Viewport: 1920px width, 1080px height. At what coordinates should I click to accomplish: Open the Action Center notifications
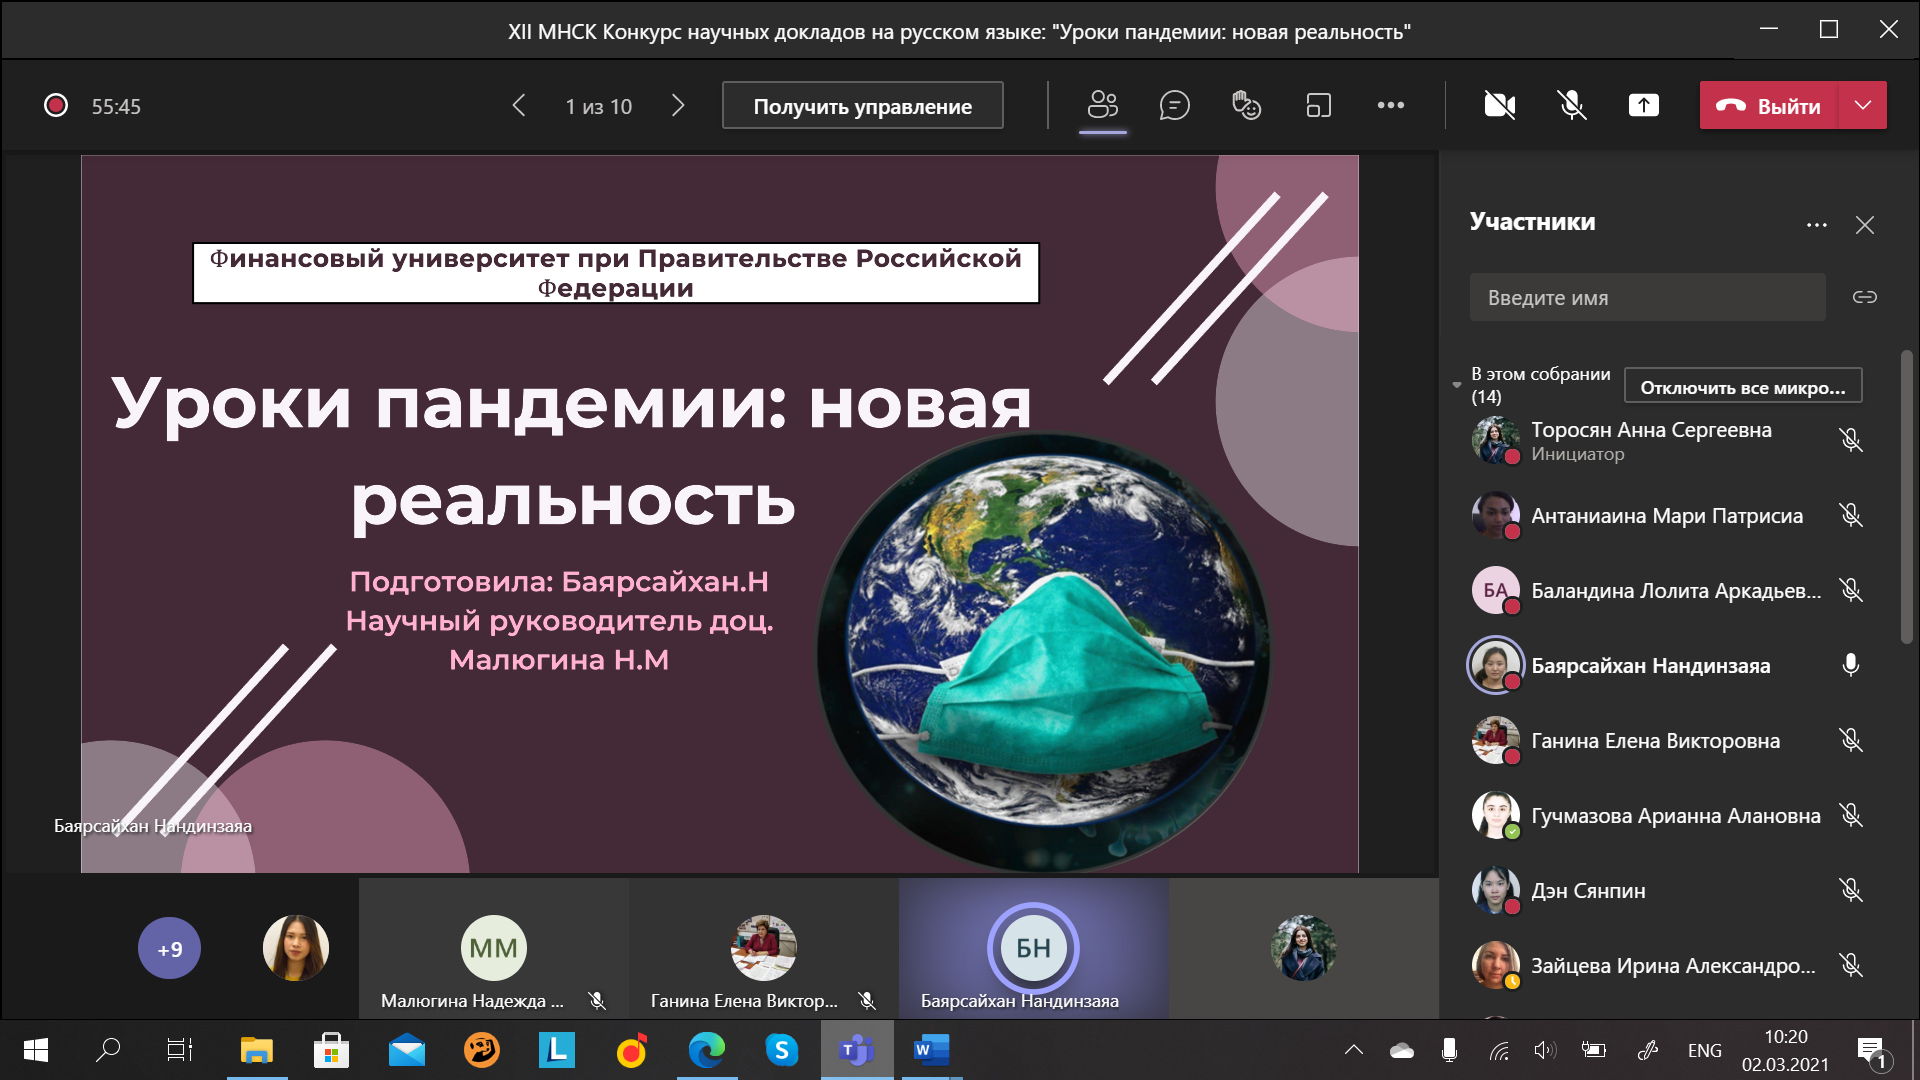click(1871, 1050)
